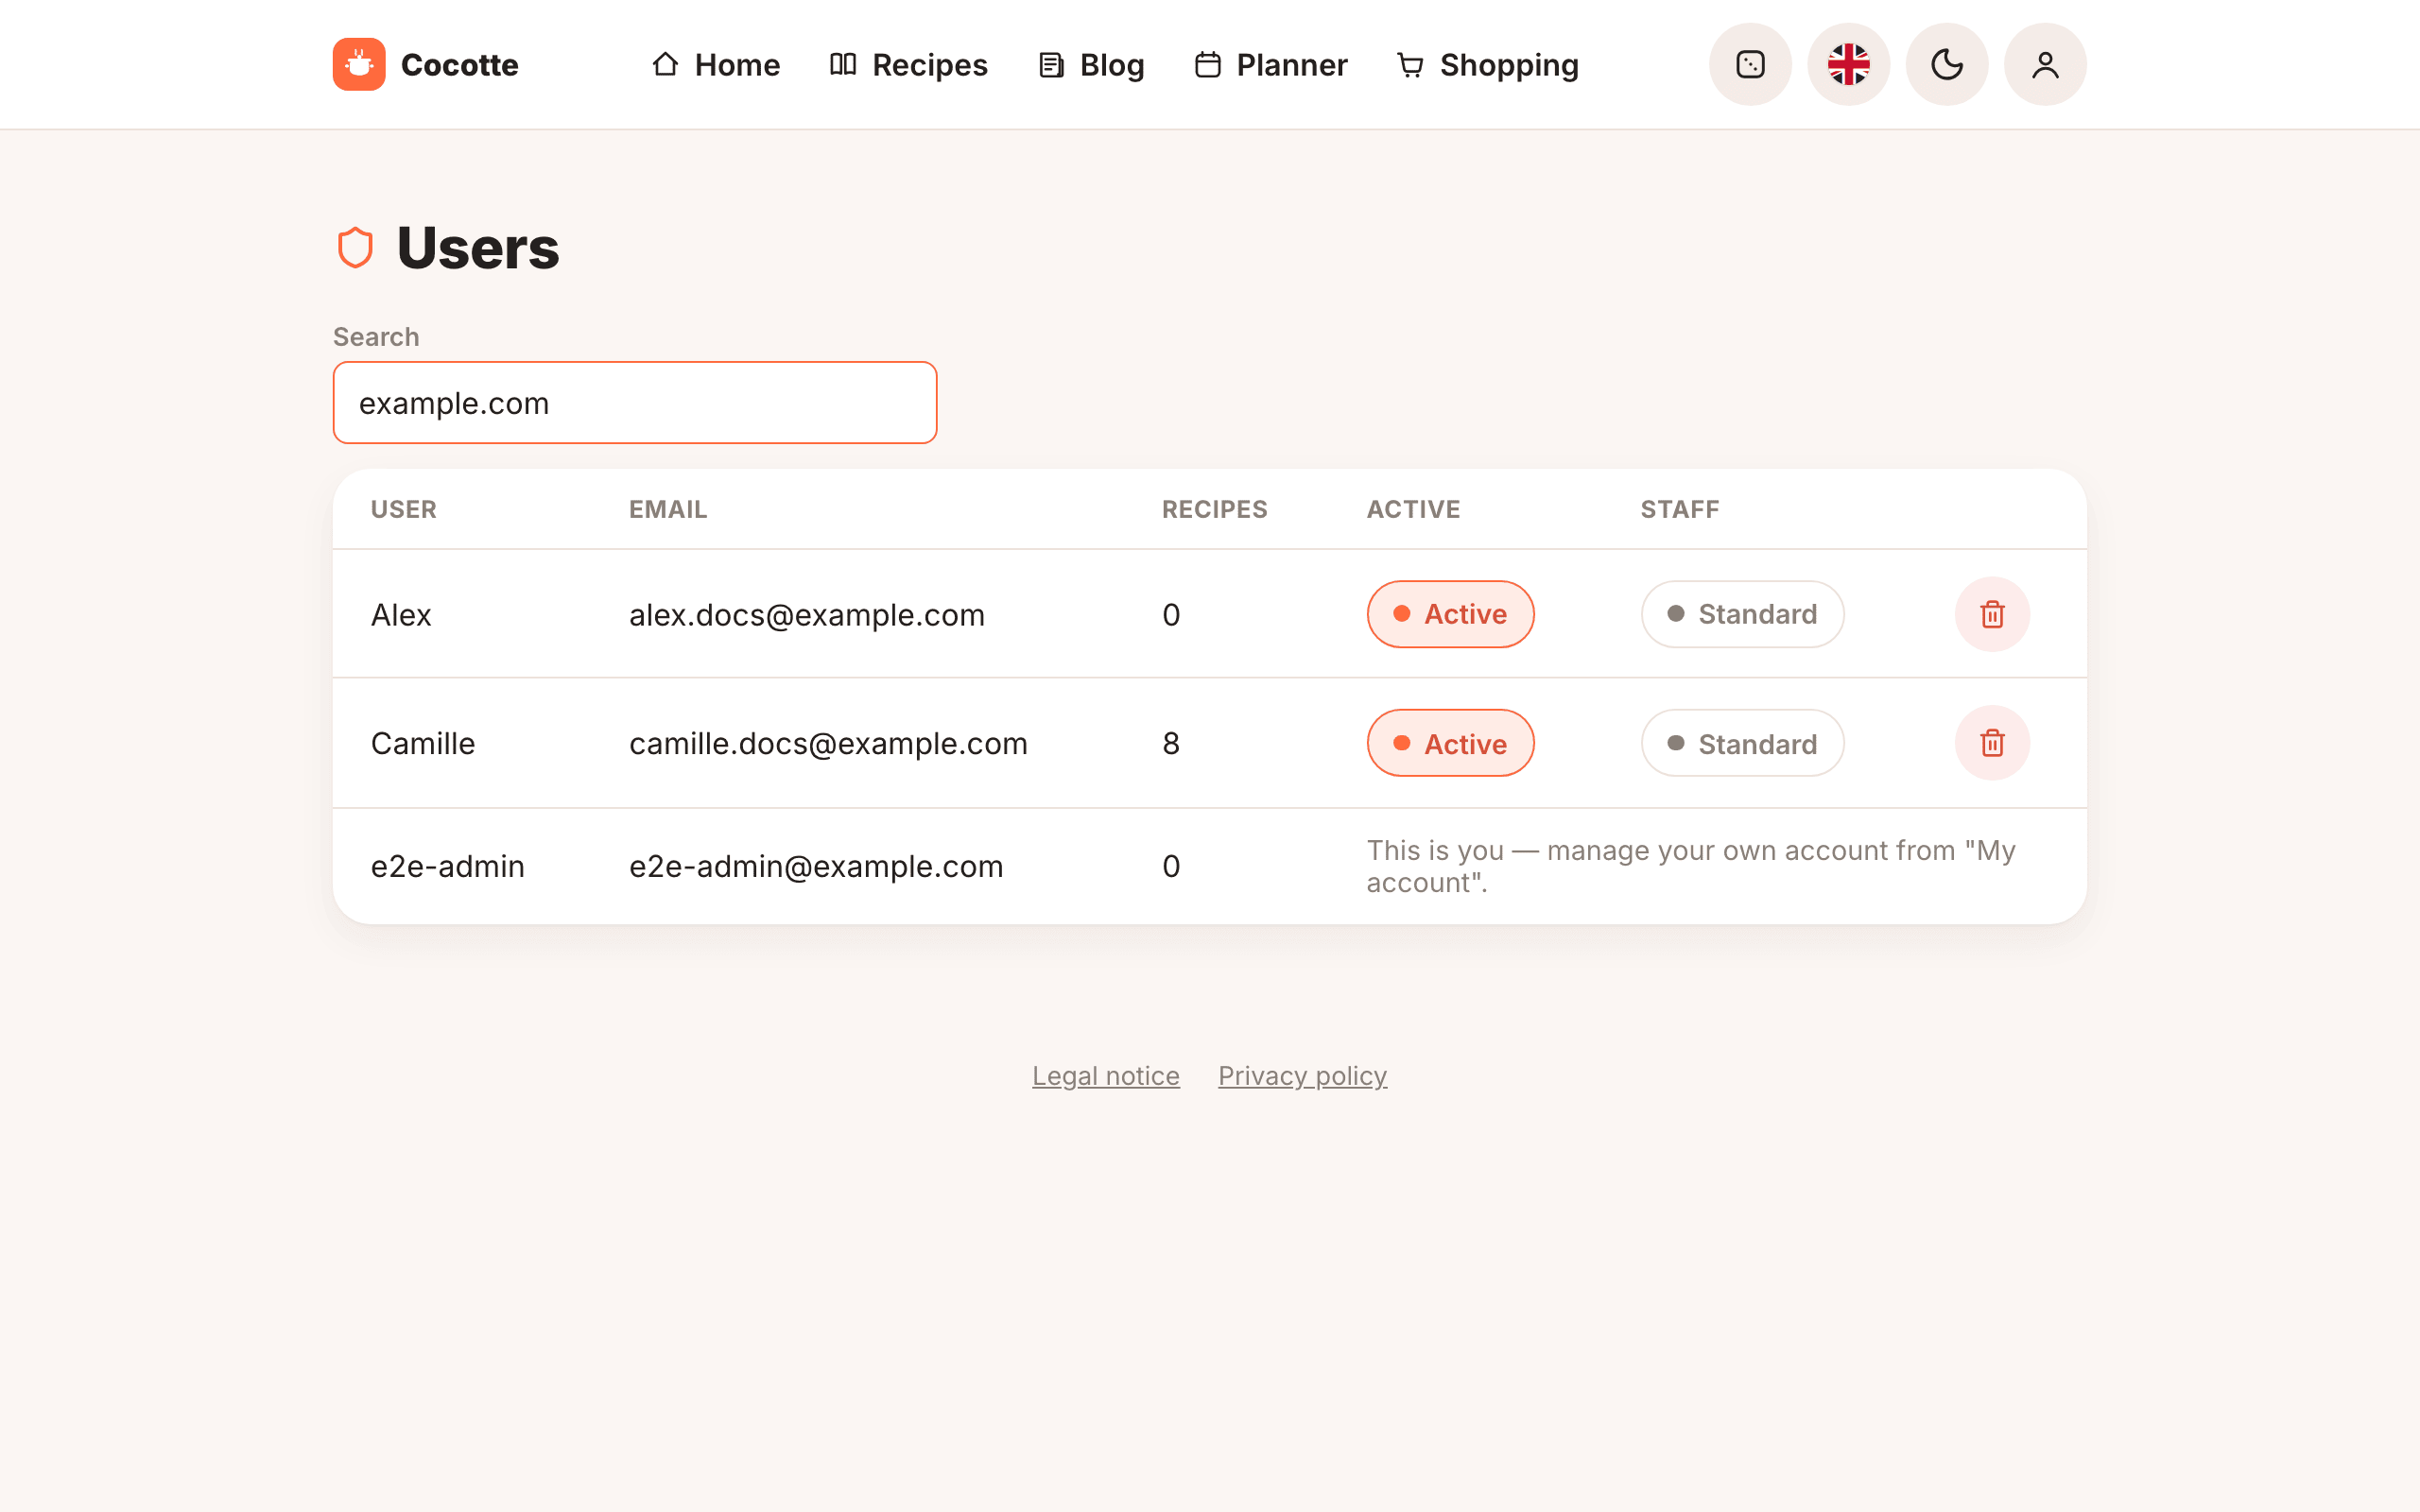Open the Blog page
2420x1512 pixels.
[x=1091, y=65]
